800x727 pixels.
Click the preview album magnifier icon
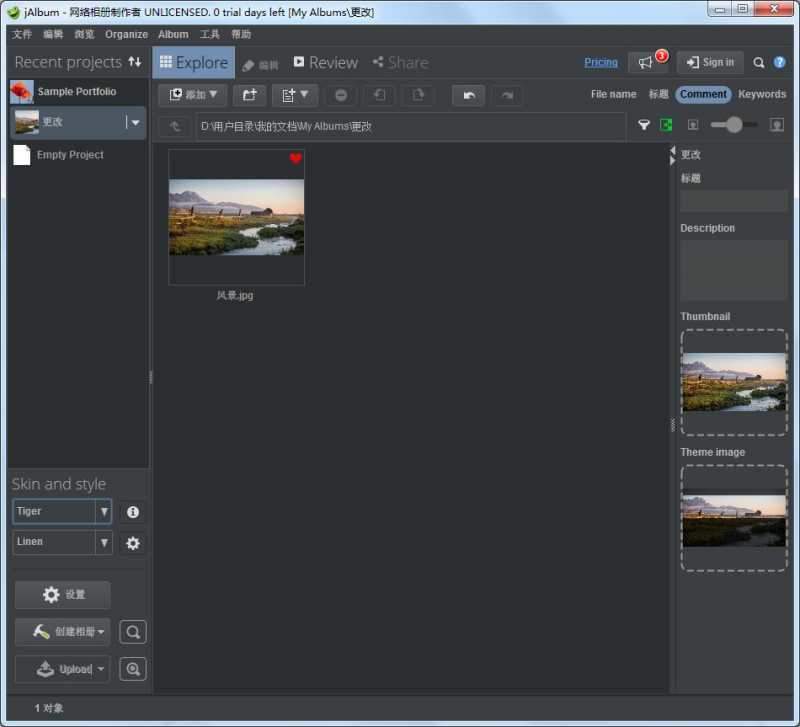(133, 632)
